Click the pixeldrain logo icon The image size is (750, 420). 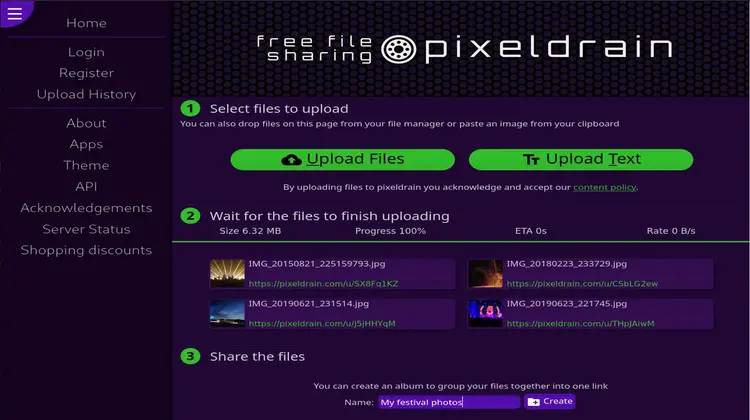pos(398,49)
